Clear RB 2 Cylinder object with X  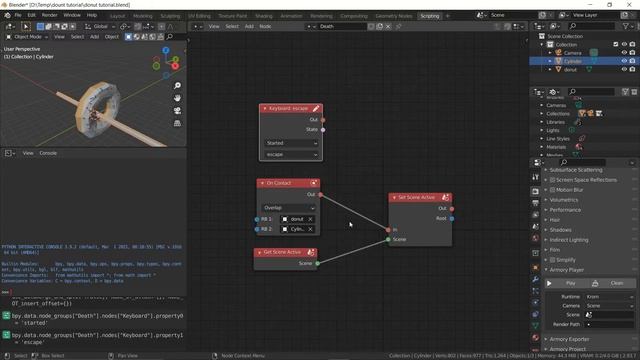[x=310, y=229]
